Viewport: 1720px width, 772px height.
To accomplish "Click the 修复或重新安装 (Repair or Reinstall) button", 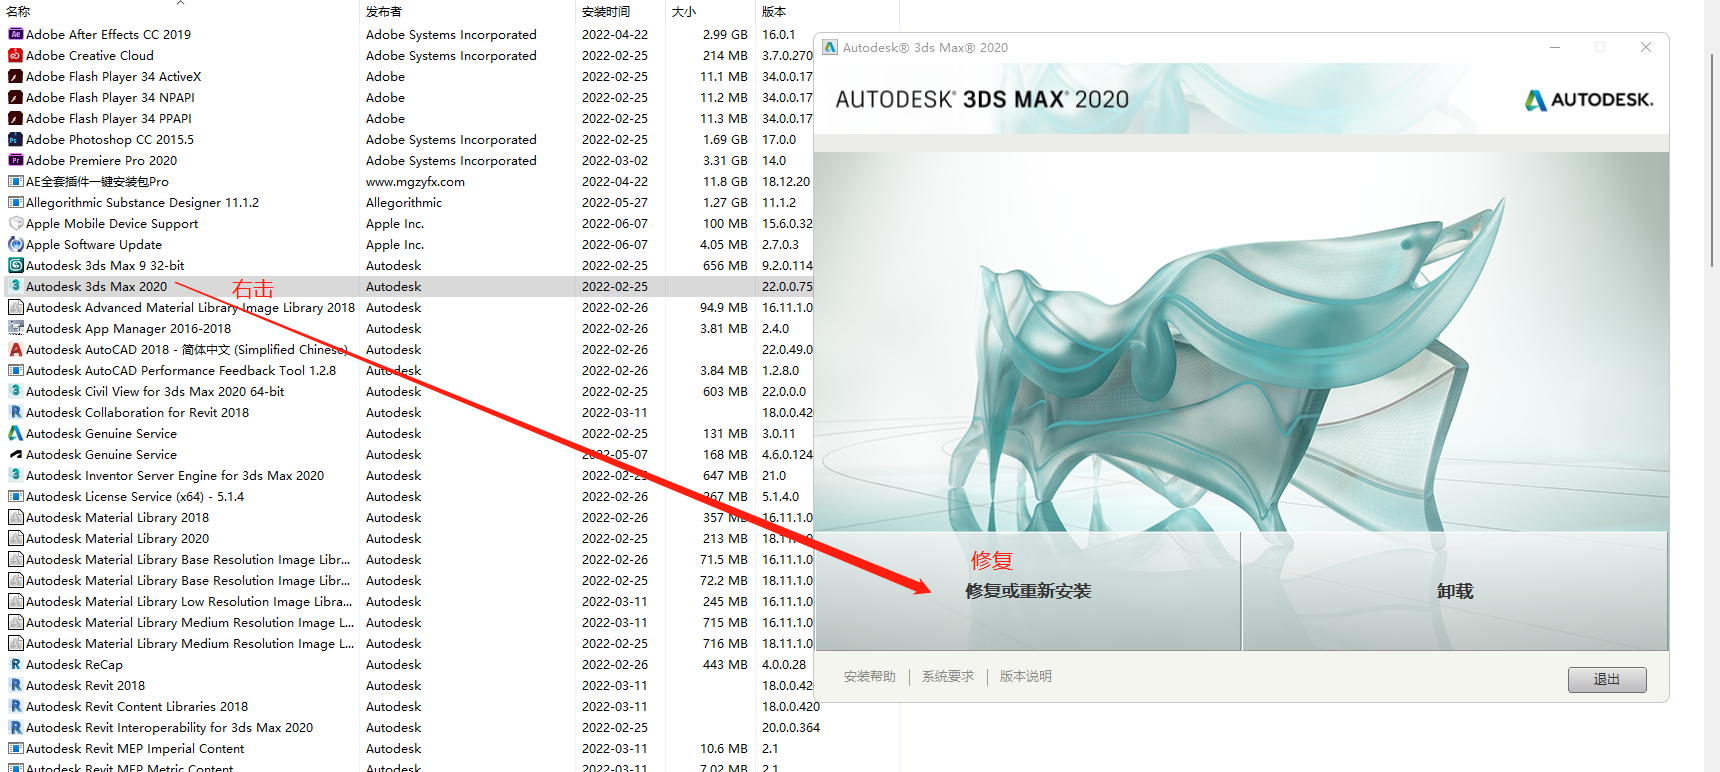I will click(x=1028, y=591).
